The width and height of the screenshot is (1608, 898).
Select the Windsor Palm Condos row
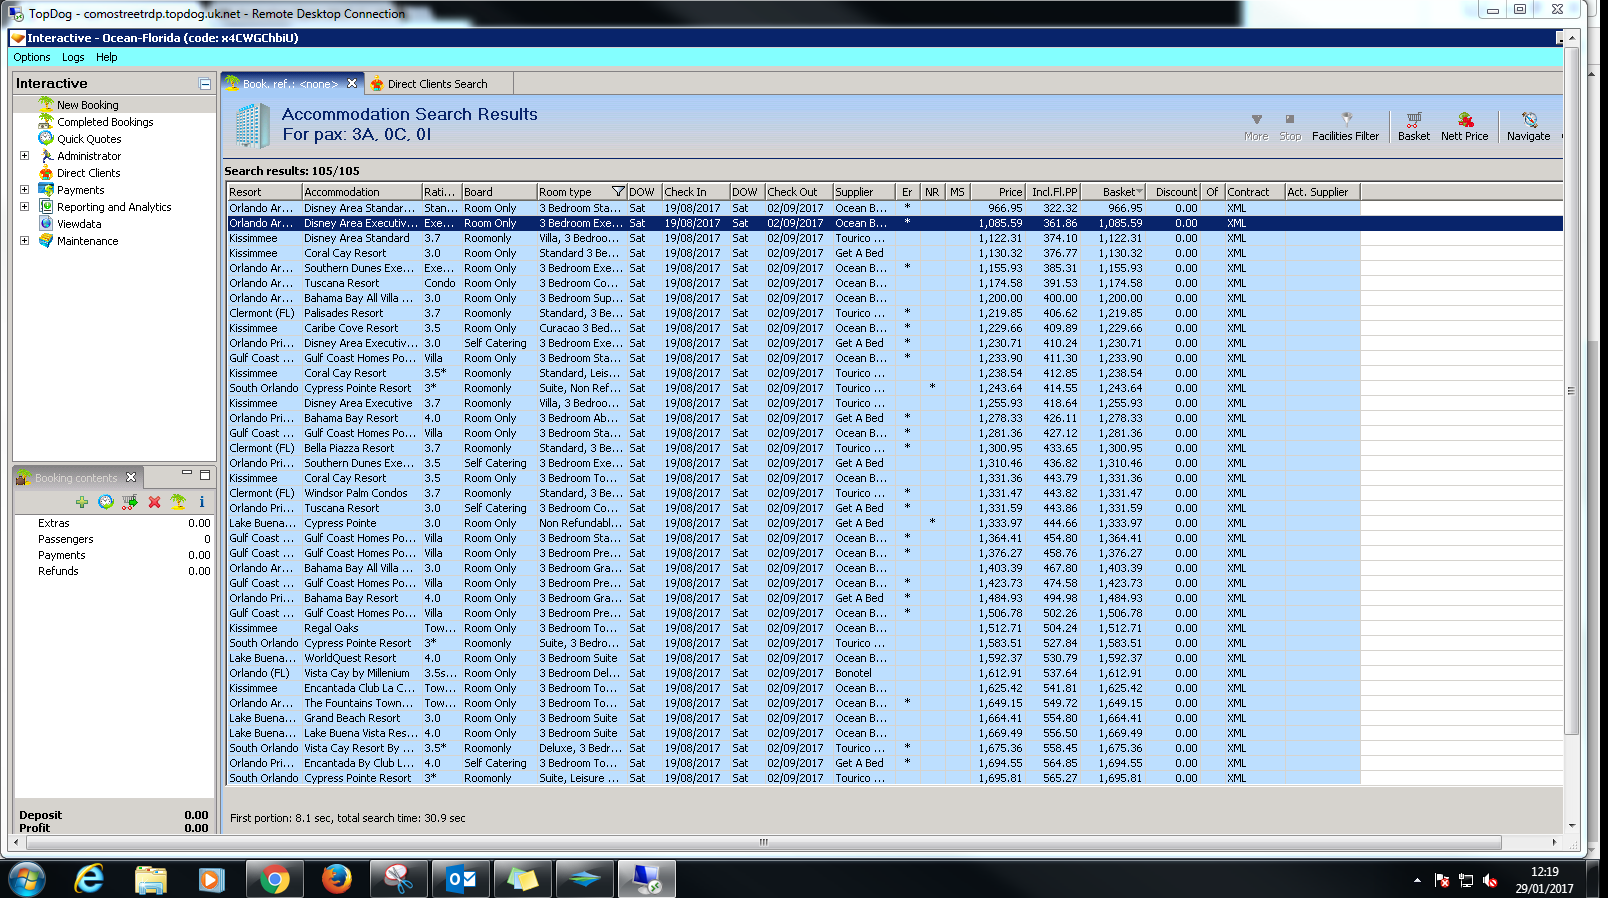794,493
